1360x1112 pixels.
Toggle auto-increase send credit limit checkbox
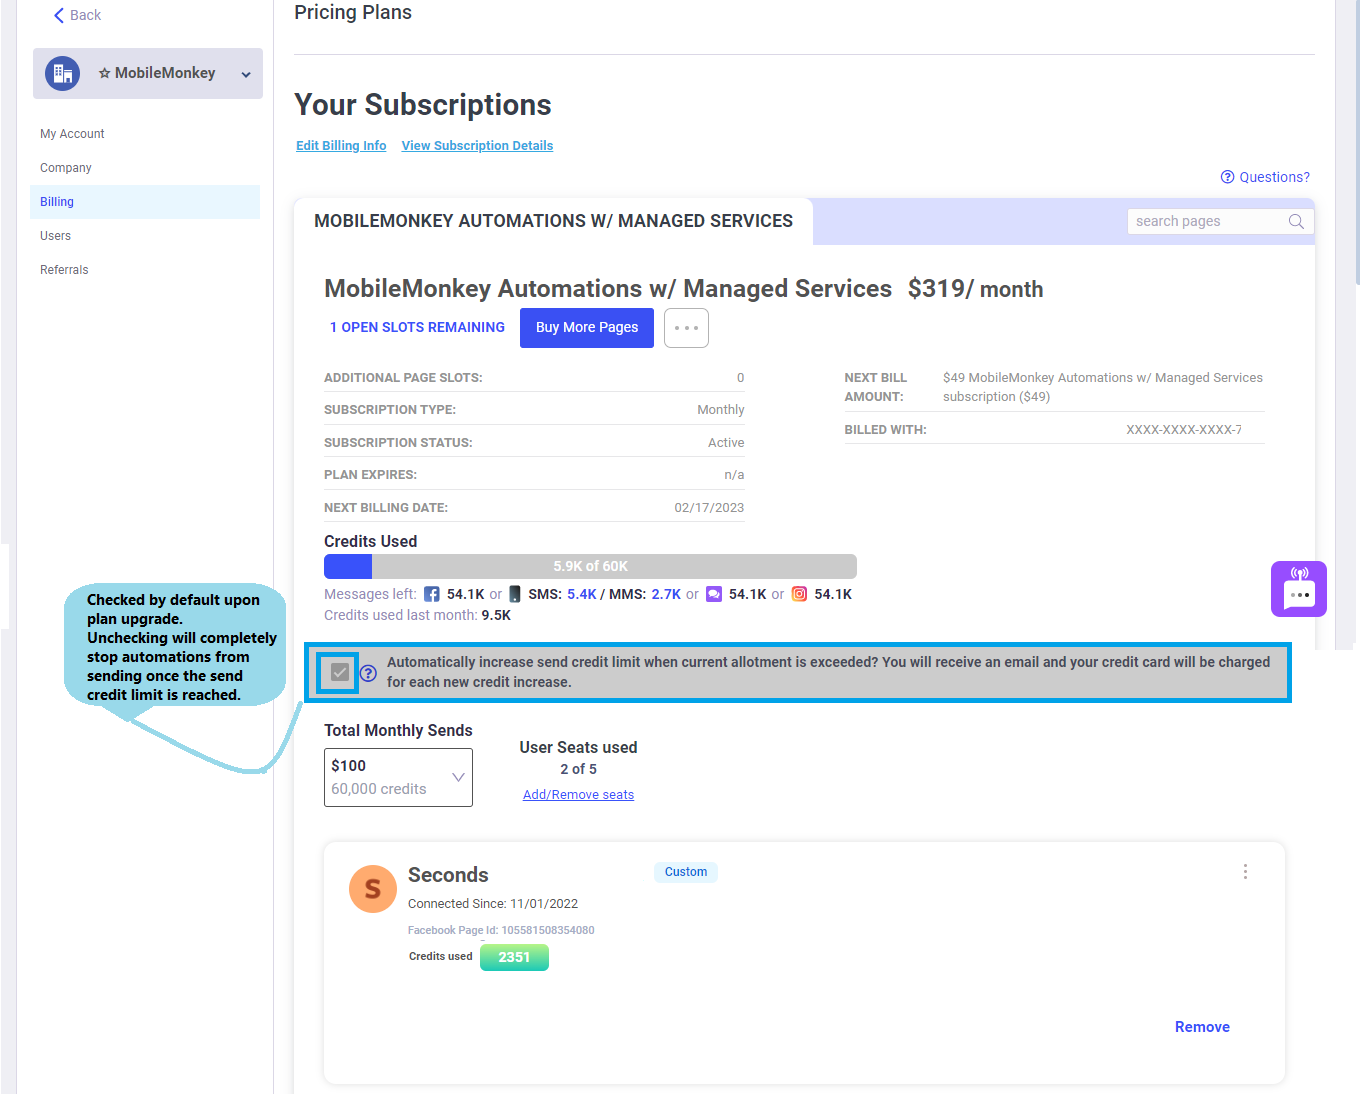point(340,672)
